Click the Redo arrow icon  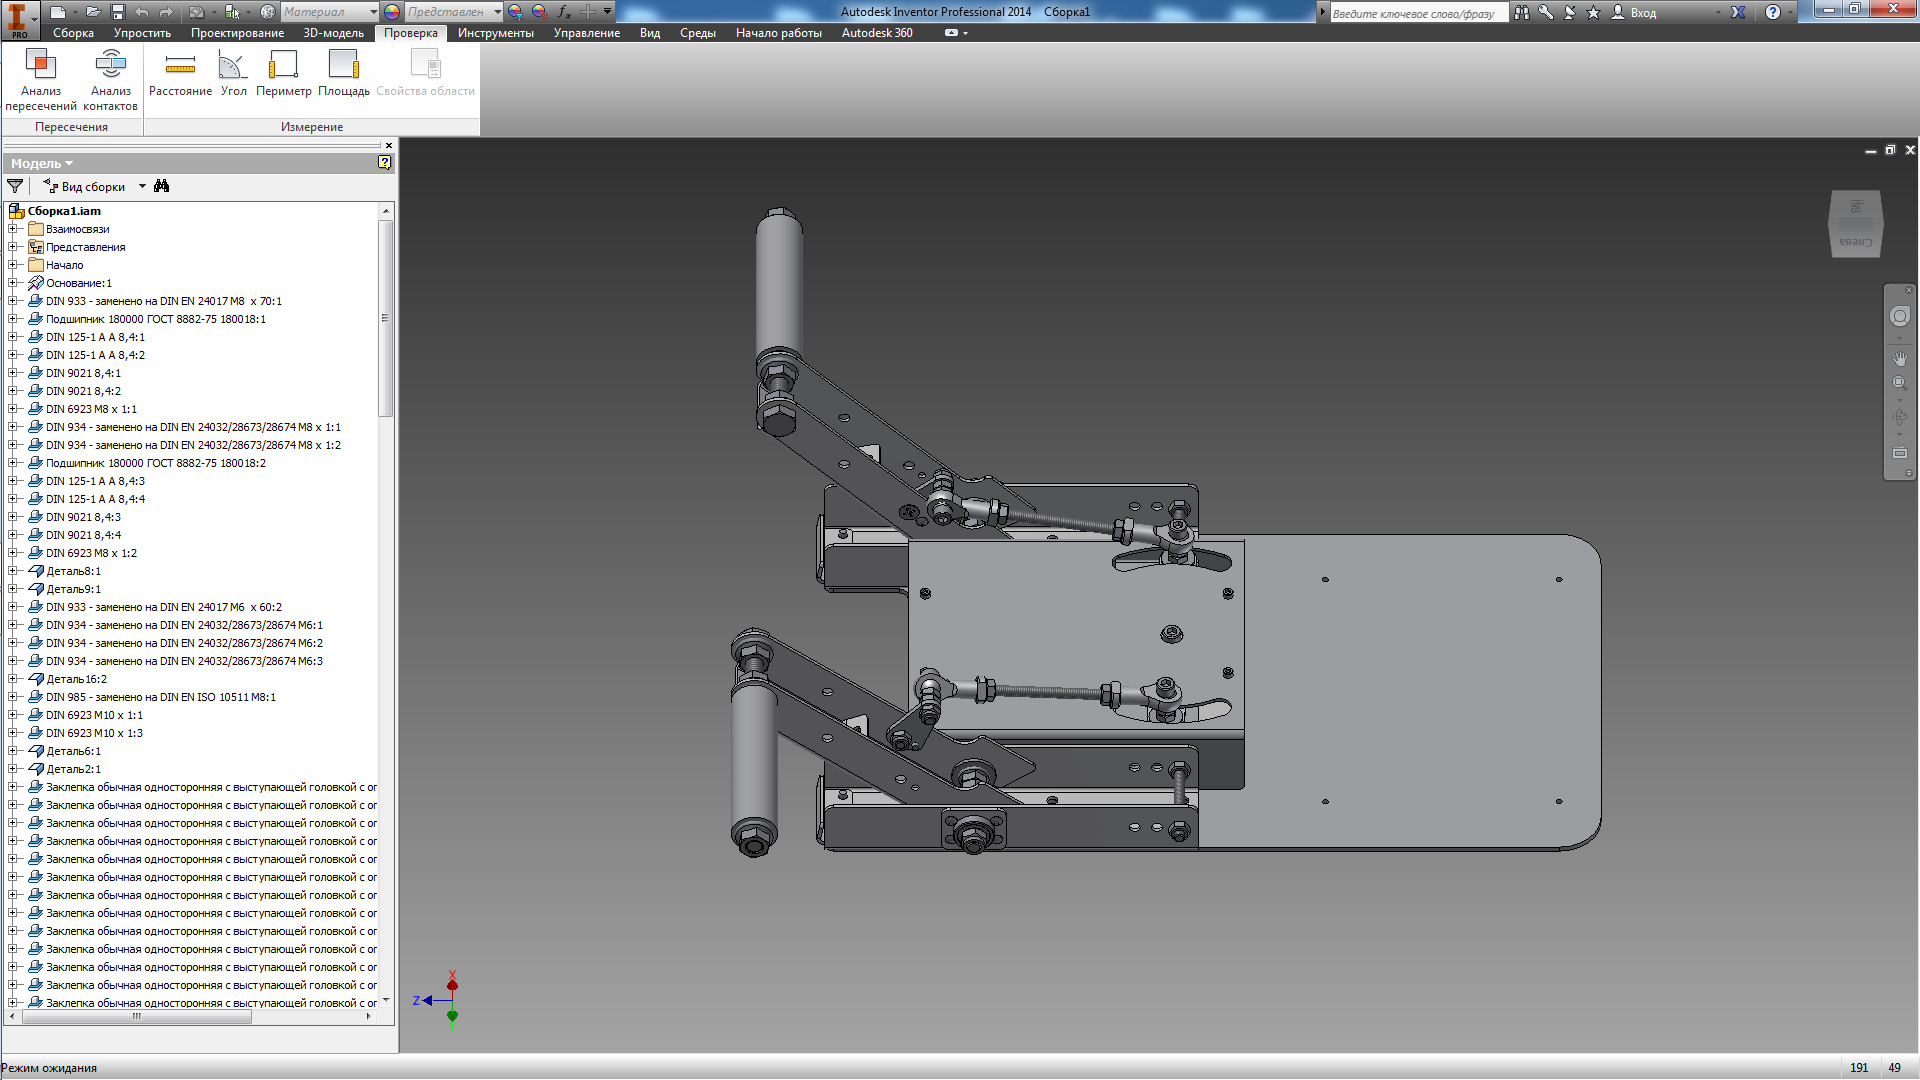click(167, 12)
